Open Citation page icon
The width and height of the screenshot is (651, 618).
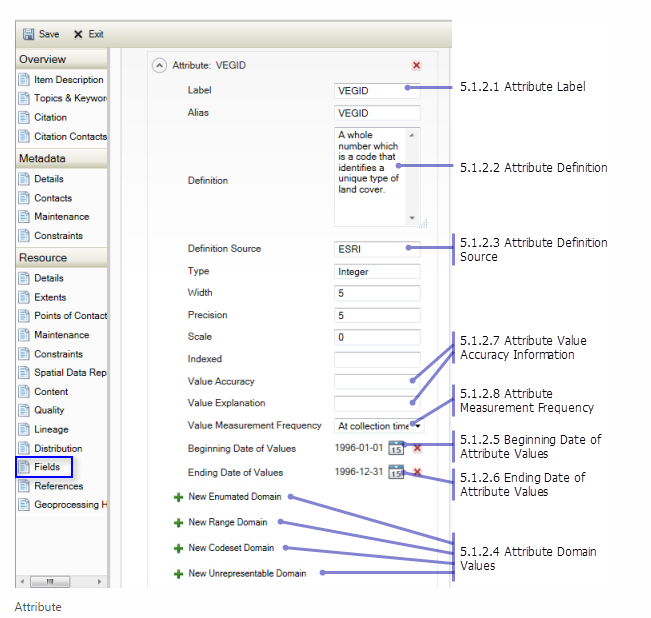24,117
